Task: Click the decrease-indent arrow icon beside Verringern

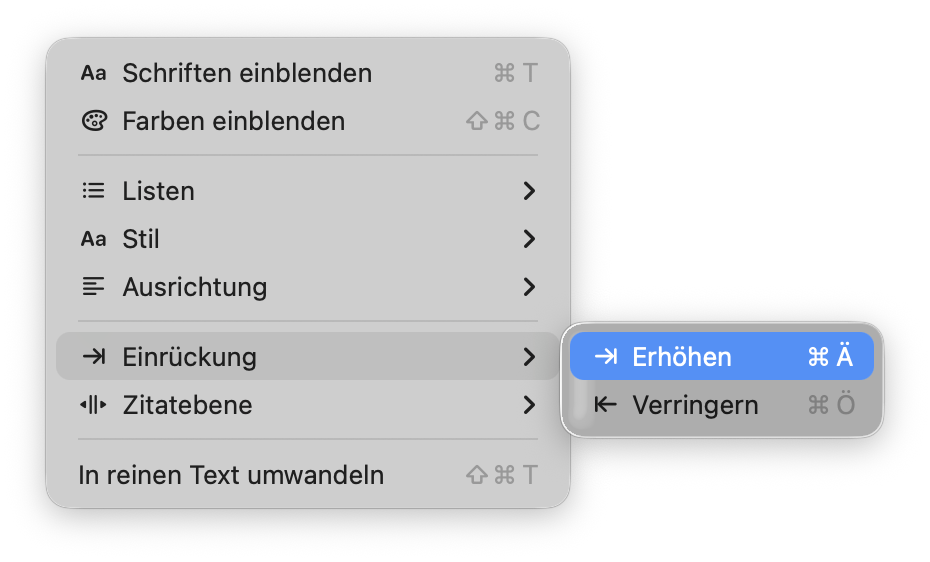Action: (x=605, y=405)
